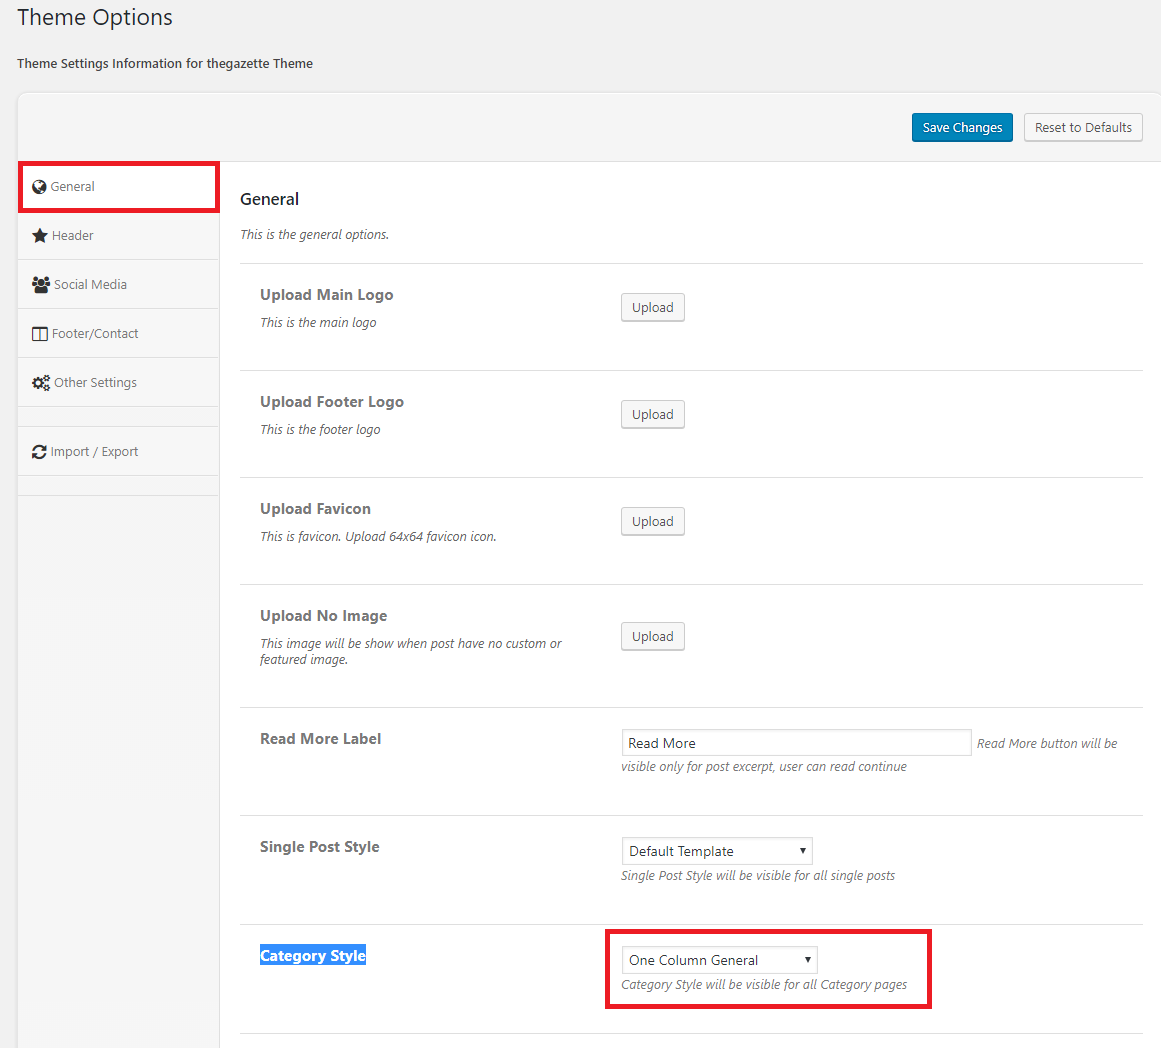Focus the Read More Label text field
Viewport: 1161px width, 1048px height.
795,743
